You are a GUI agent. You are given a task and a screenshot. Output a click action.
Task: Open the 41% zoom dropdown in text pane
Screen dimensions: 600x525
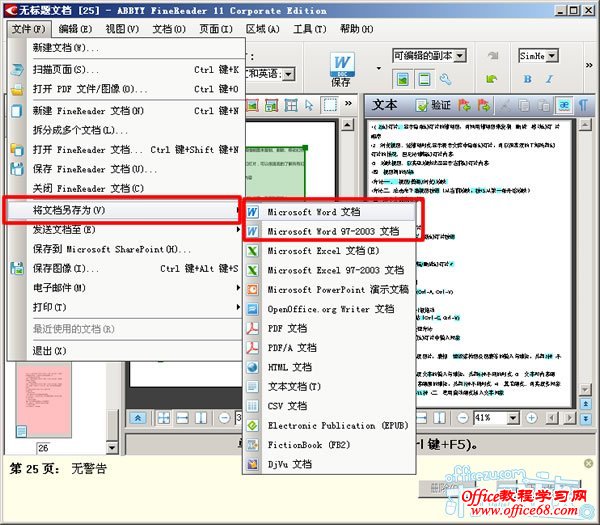click(513, 418)
